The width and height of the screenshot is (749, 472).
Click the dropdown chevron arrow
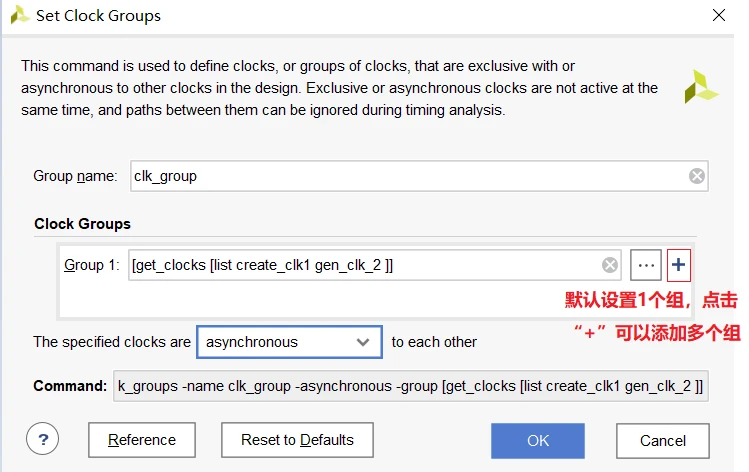click(x=362, y=342)
